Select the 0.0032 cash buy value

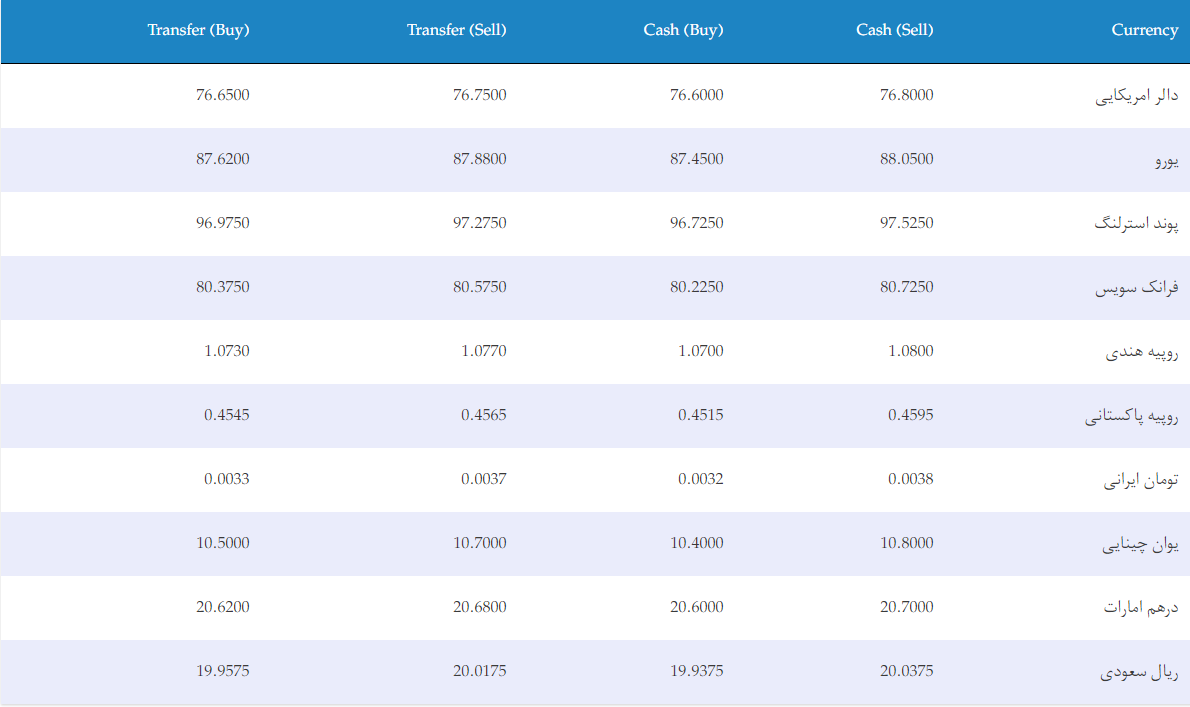click(700, 479)
